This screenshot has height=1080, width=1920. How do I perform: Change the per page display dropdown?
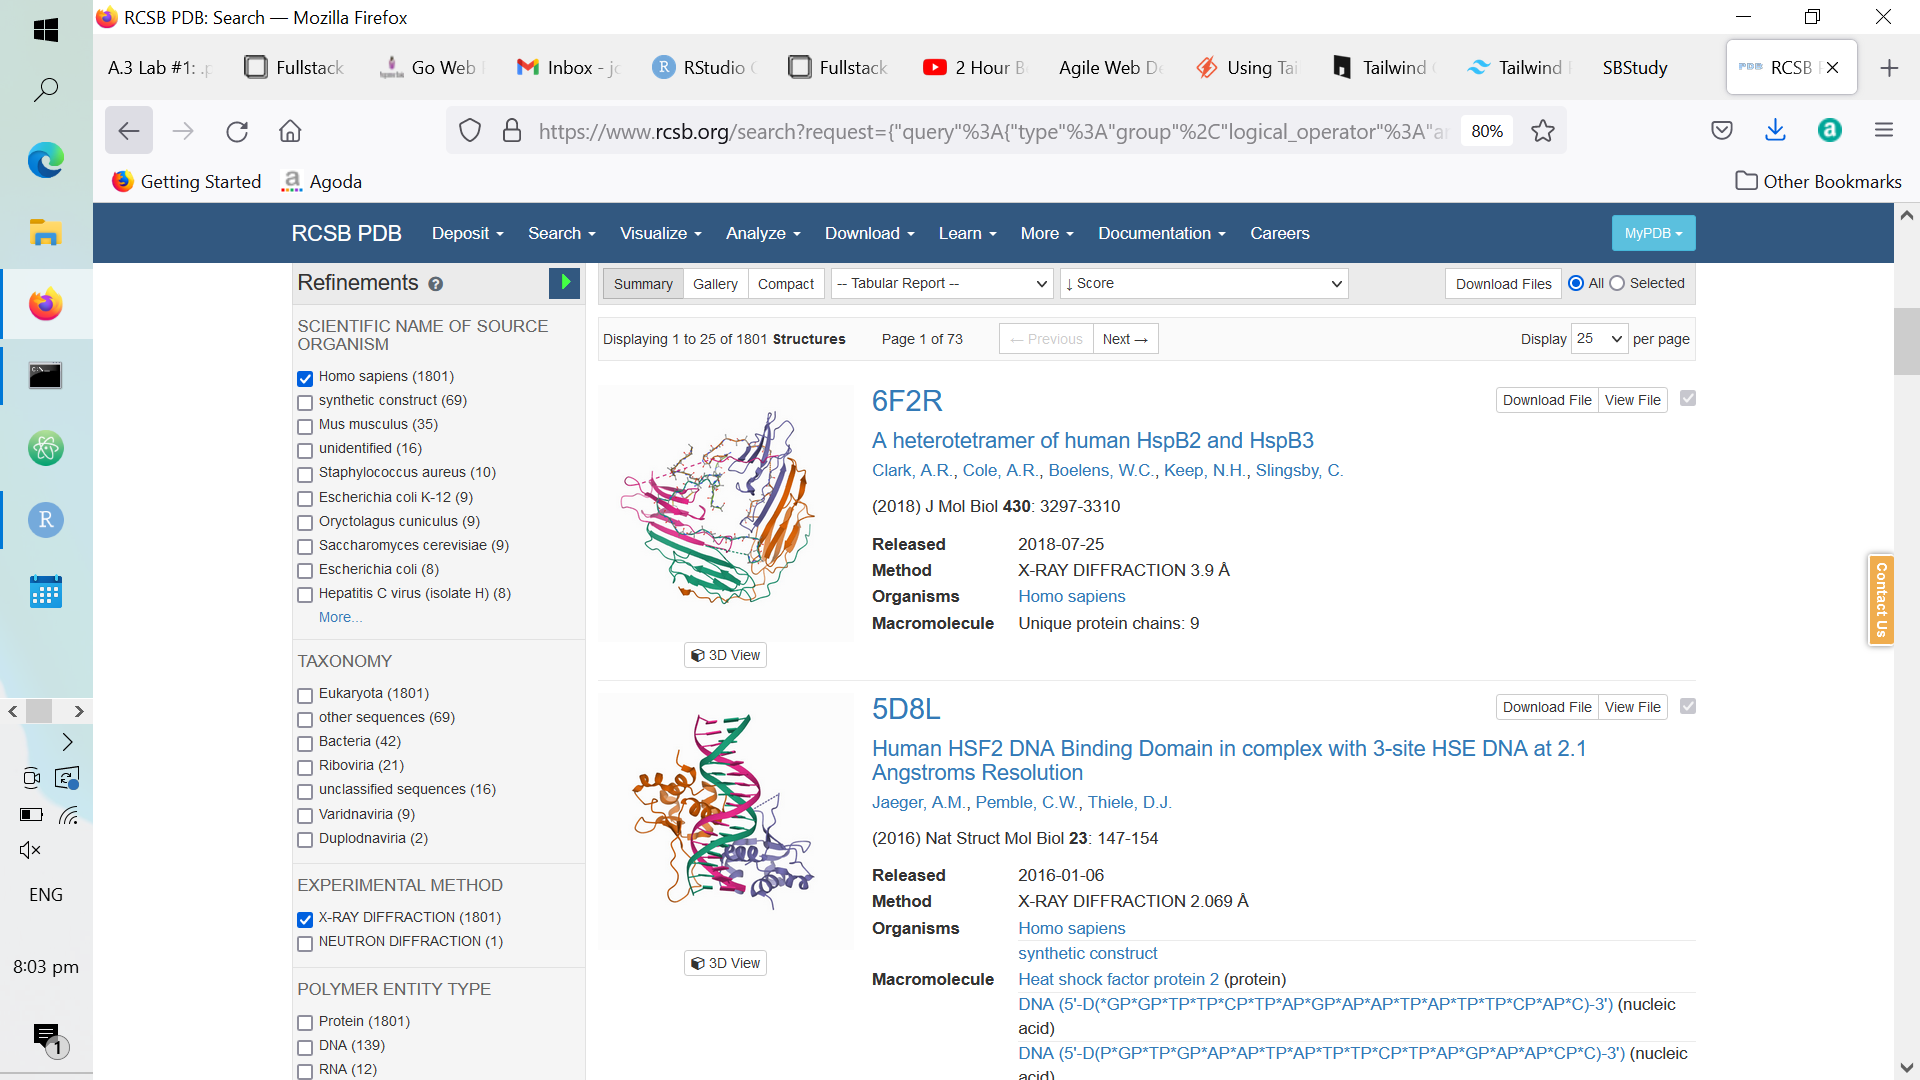[1599, 339]
